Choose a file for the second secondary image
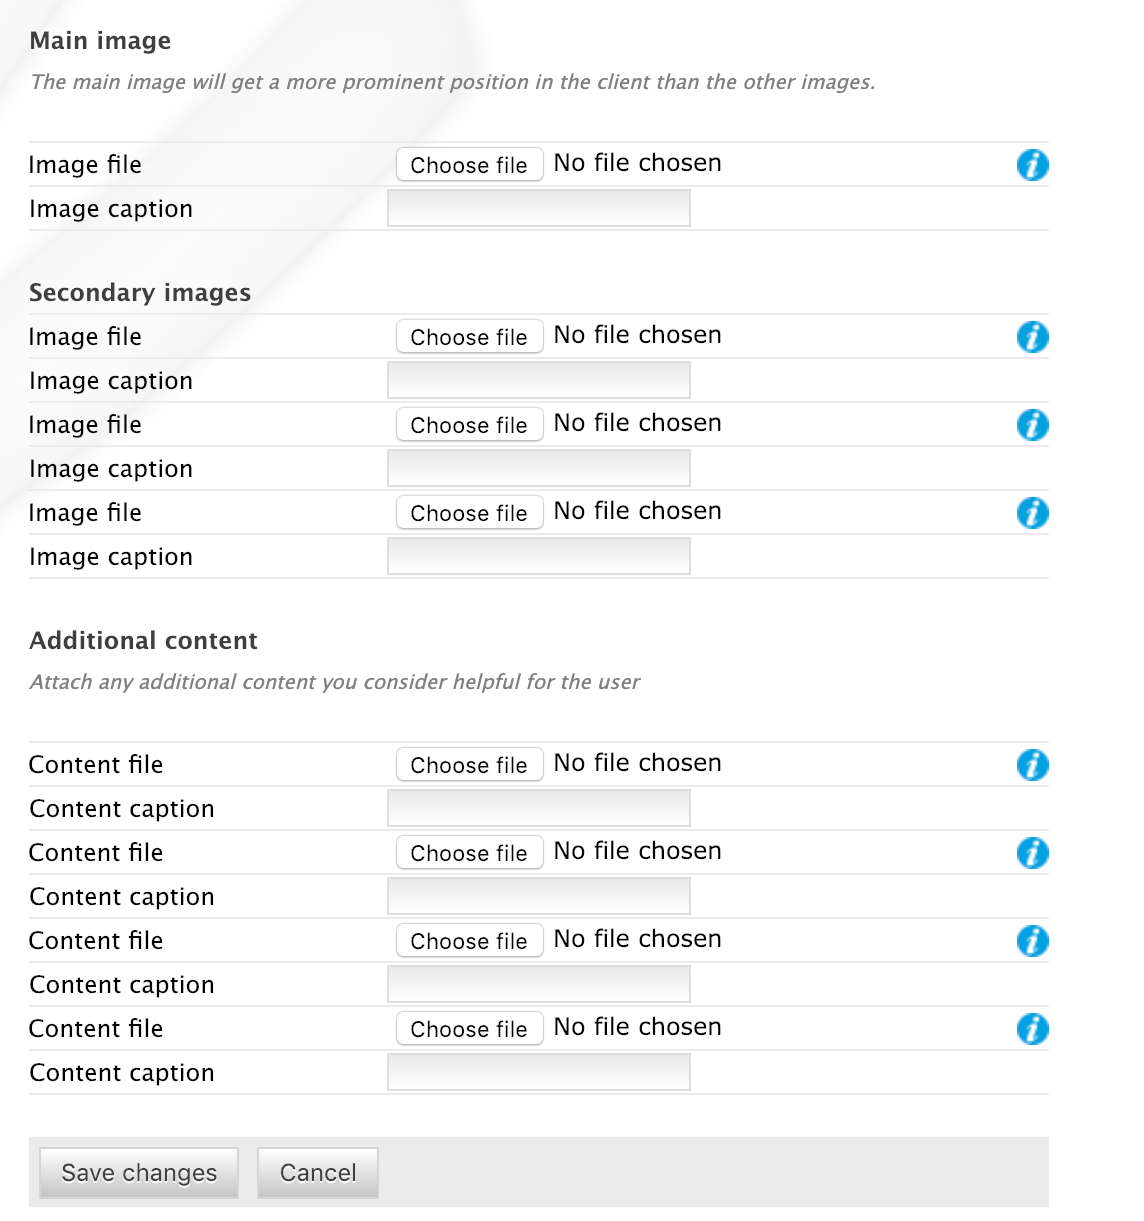This screenshot has width=1144, height=1221. (x=469, y=425)
